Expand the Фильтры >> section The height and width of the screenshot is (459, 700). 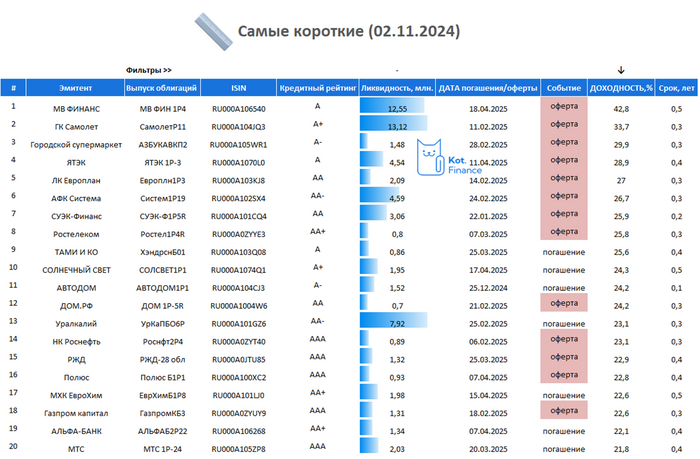coord(148,70)
